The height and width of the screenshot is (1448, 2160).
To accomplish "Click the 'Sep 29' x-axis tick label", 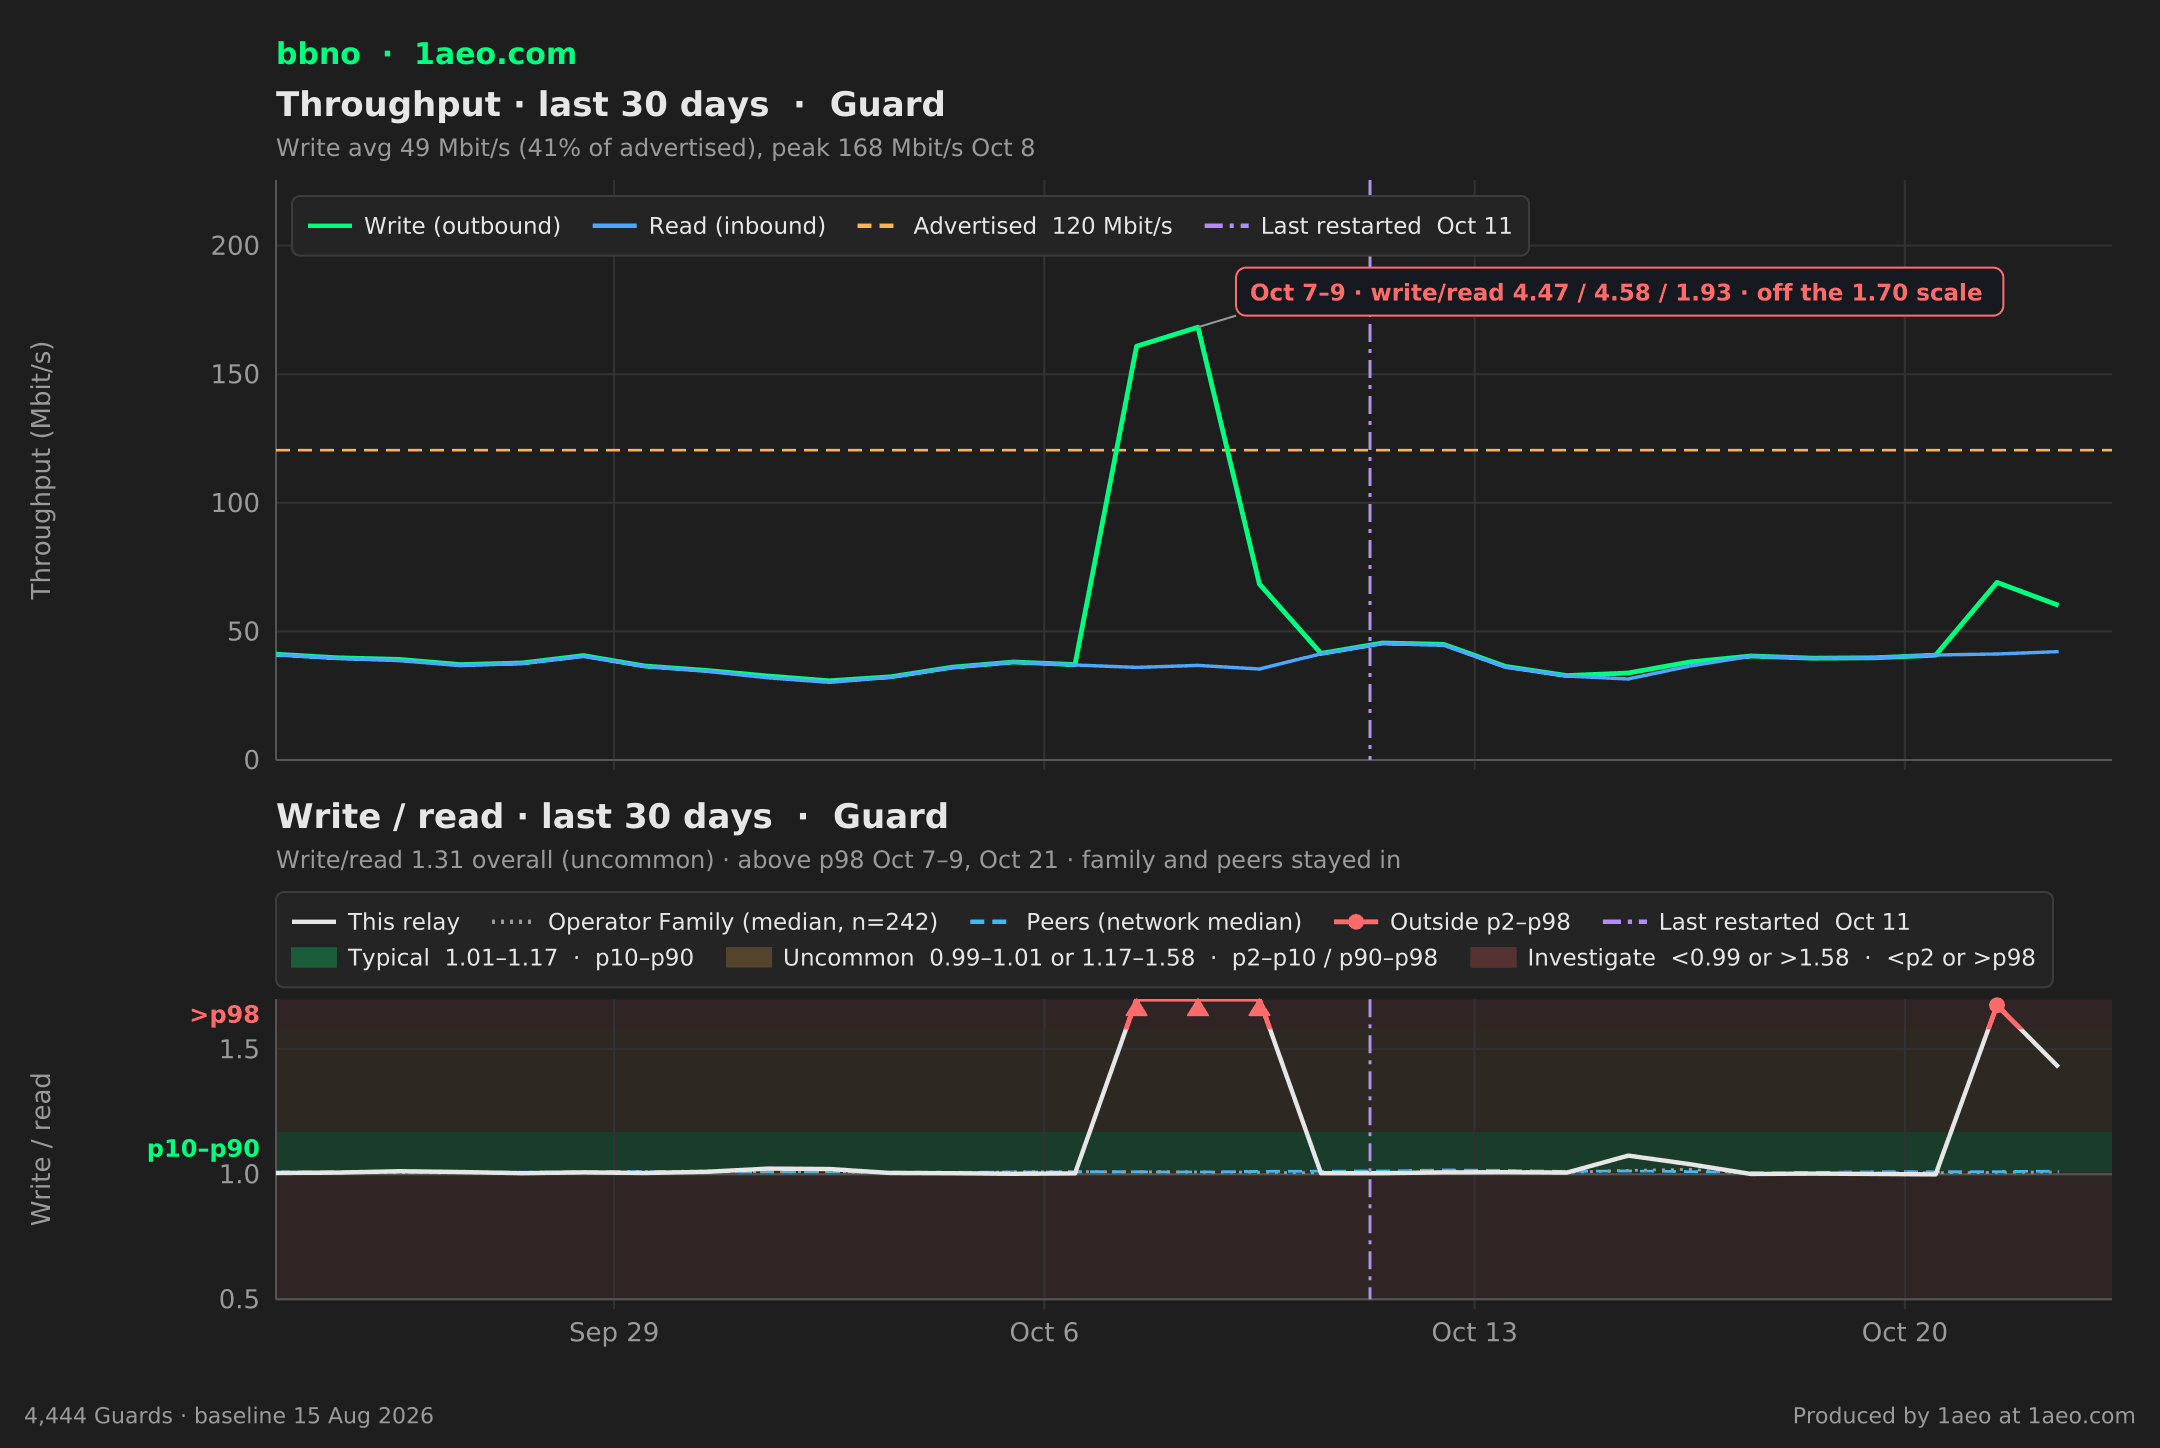I will [614, 1333].
